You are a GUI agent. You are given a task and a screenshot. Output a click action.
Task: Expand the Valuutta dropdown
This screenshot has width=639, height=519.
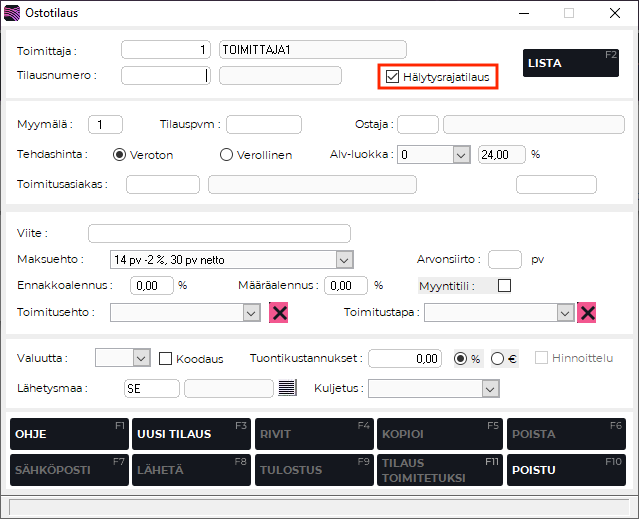click(x=141, y=358)
